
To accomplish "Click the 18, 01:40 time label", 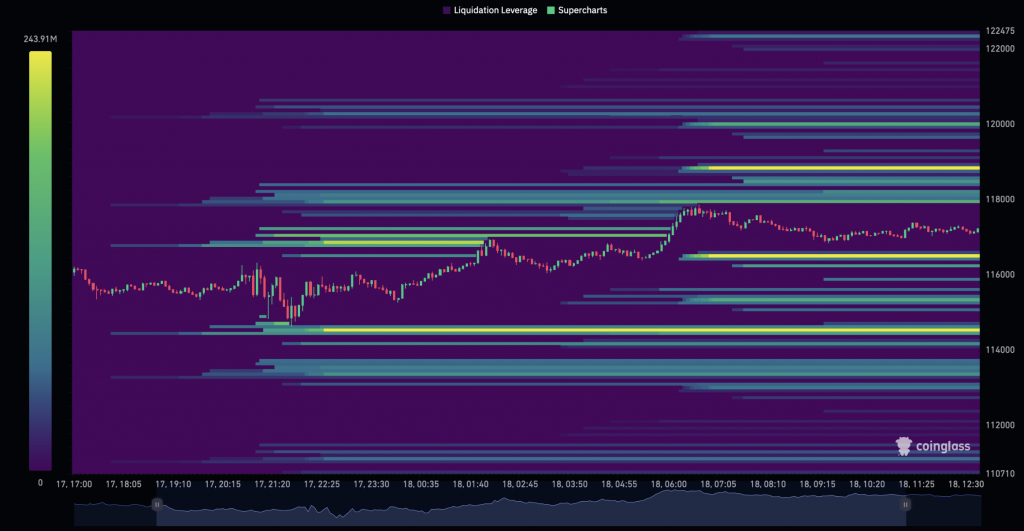I will click(x=470, y=484).
